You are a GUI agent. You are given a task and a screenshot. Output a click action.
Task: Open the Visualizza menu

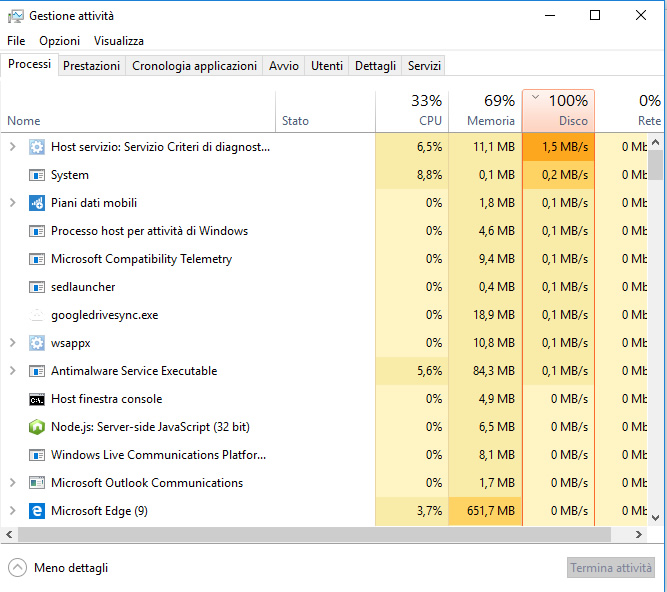tap(119, 41)
